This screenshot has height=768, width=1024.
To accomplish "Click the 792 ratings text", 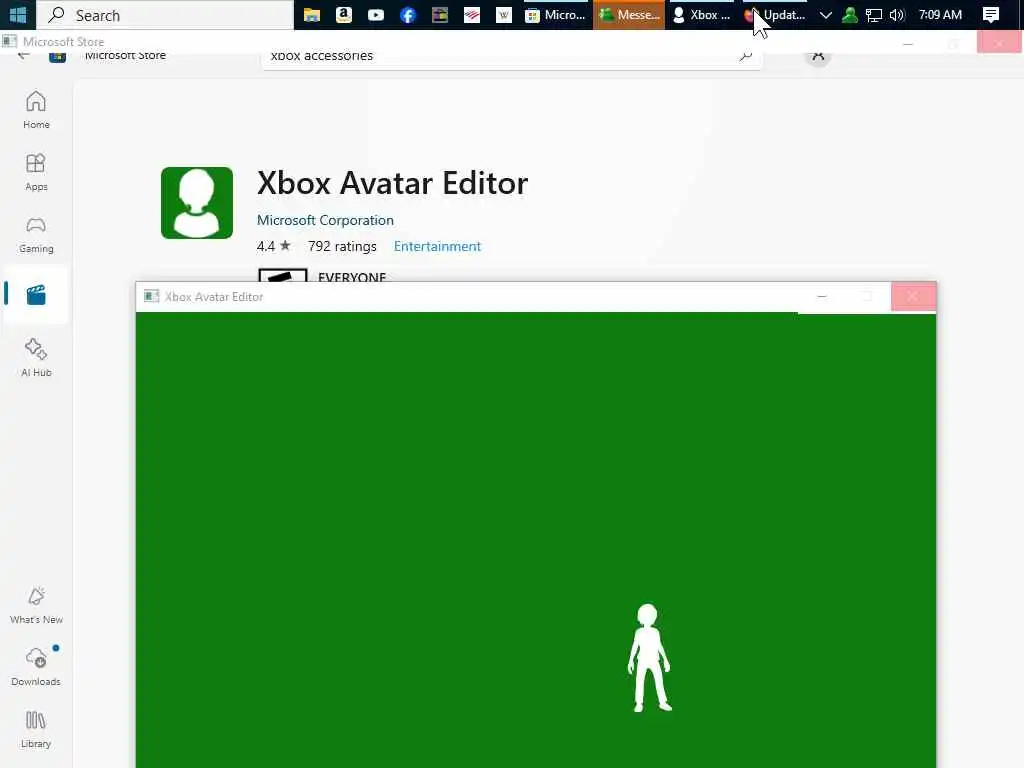I will click(x=342, y=246).
